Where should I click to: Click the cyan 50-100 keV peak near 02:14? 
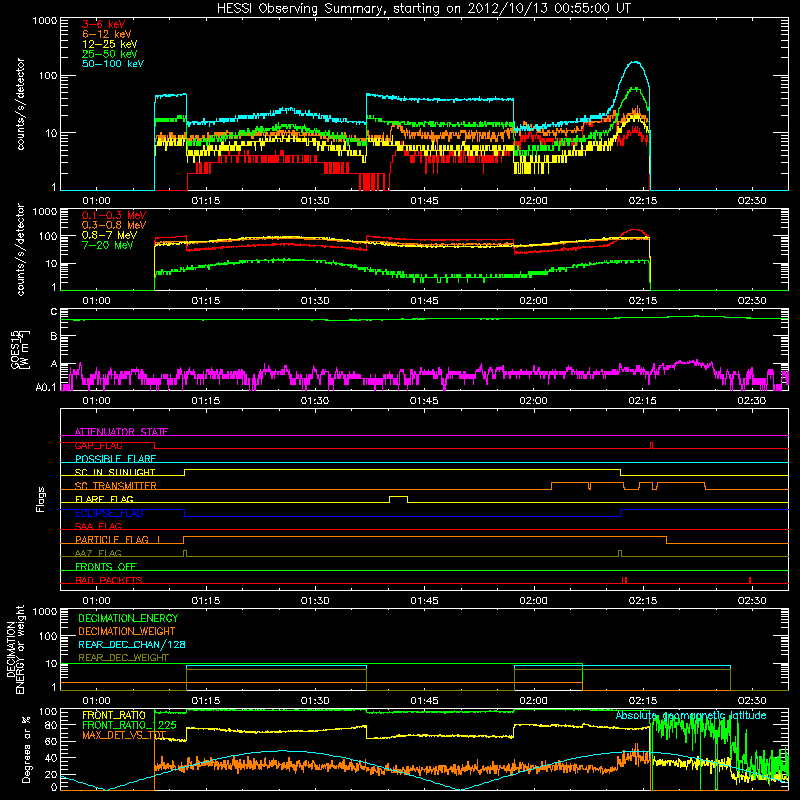(x=635, y=63)
